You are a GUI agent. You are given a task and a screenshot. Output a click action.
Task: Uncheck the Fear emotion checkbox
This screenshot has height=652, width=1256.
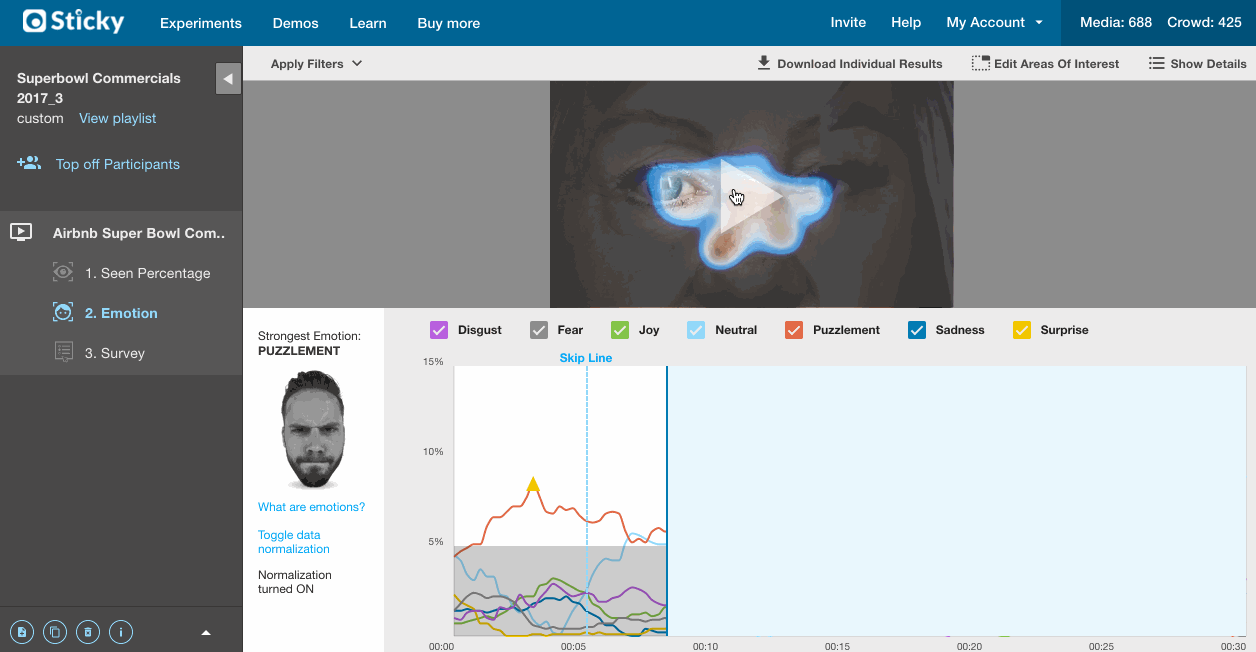tap(538, 330)
